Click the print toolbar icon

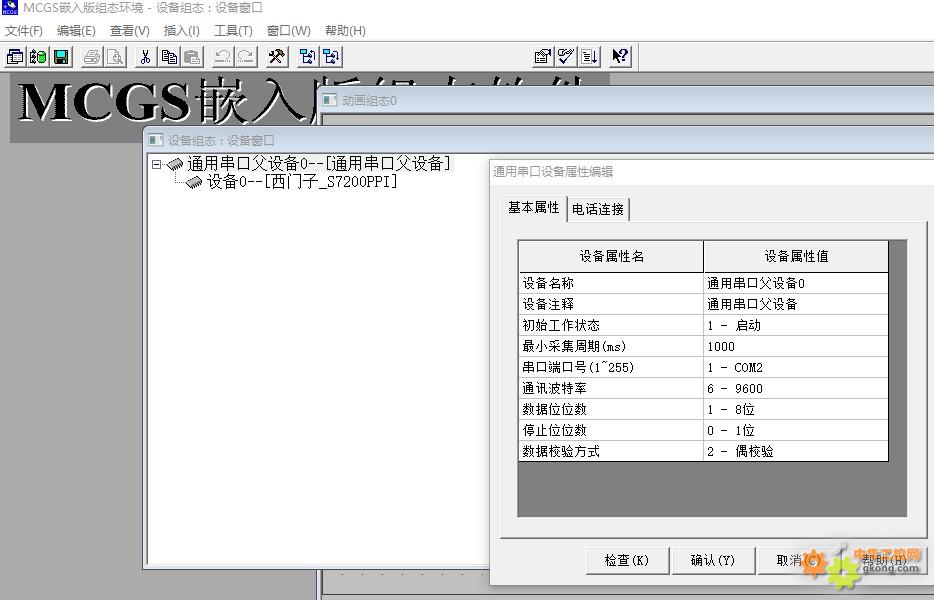(92, 57)
